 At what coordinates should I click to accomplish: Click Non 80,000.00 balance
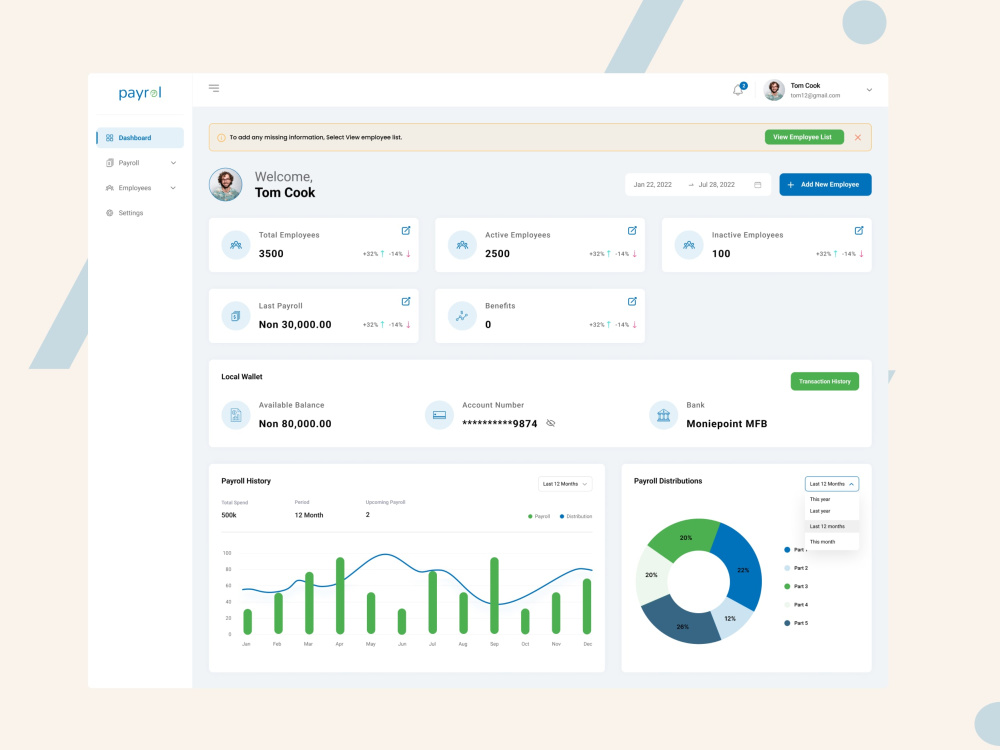295,424
